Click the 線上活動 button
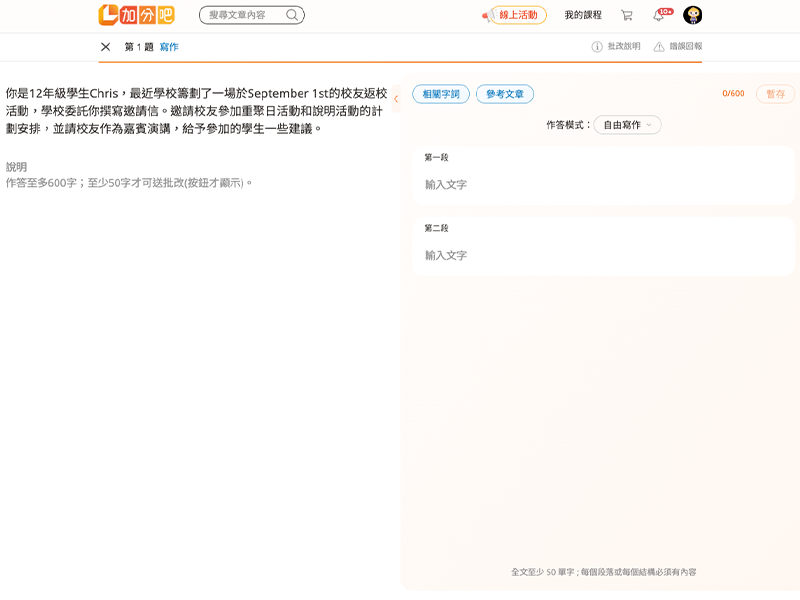The width and height of the screenshot is (800, 600). 518,15
